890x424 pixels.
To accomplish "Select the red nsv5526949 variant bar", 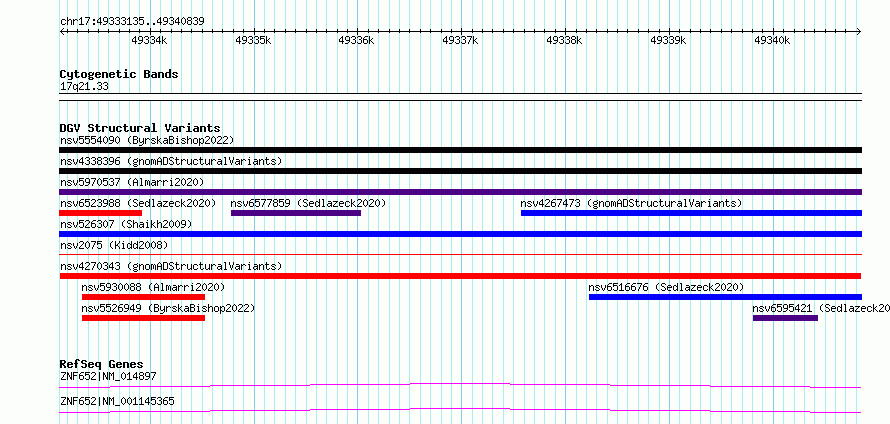I will 144,318.
